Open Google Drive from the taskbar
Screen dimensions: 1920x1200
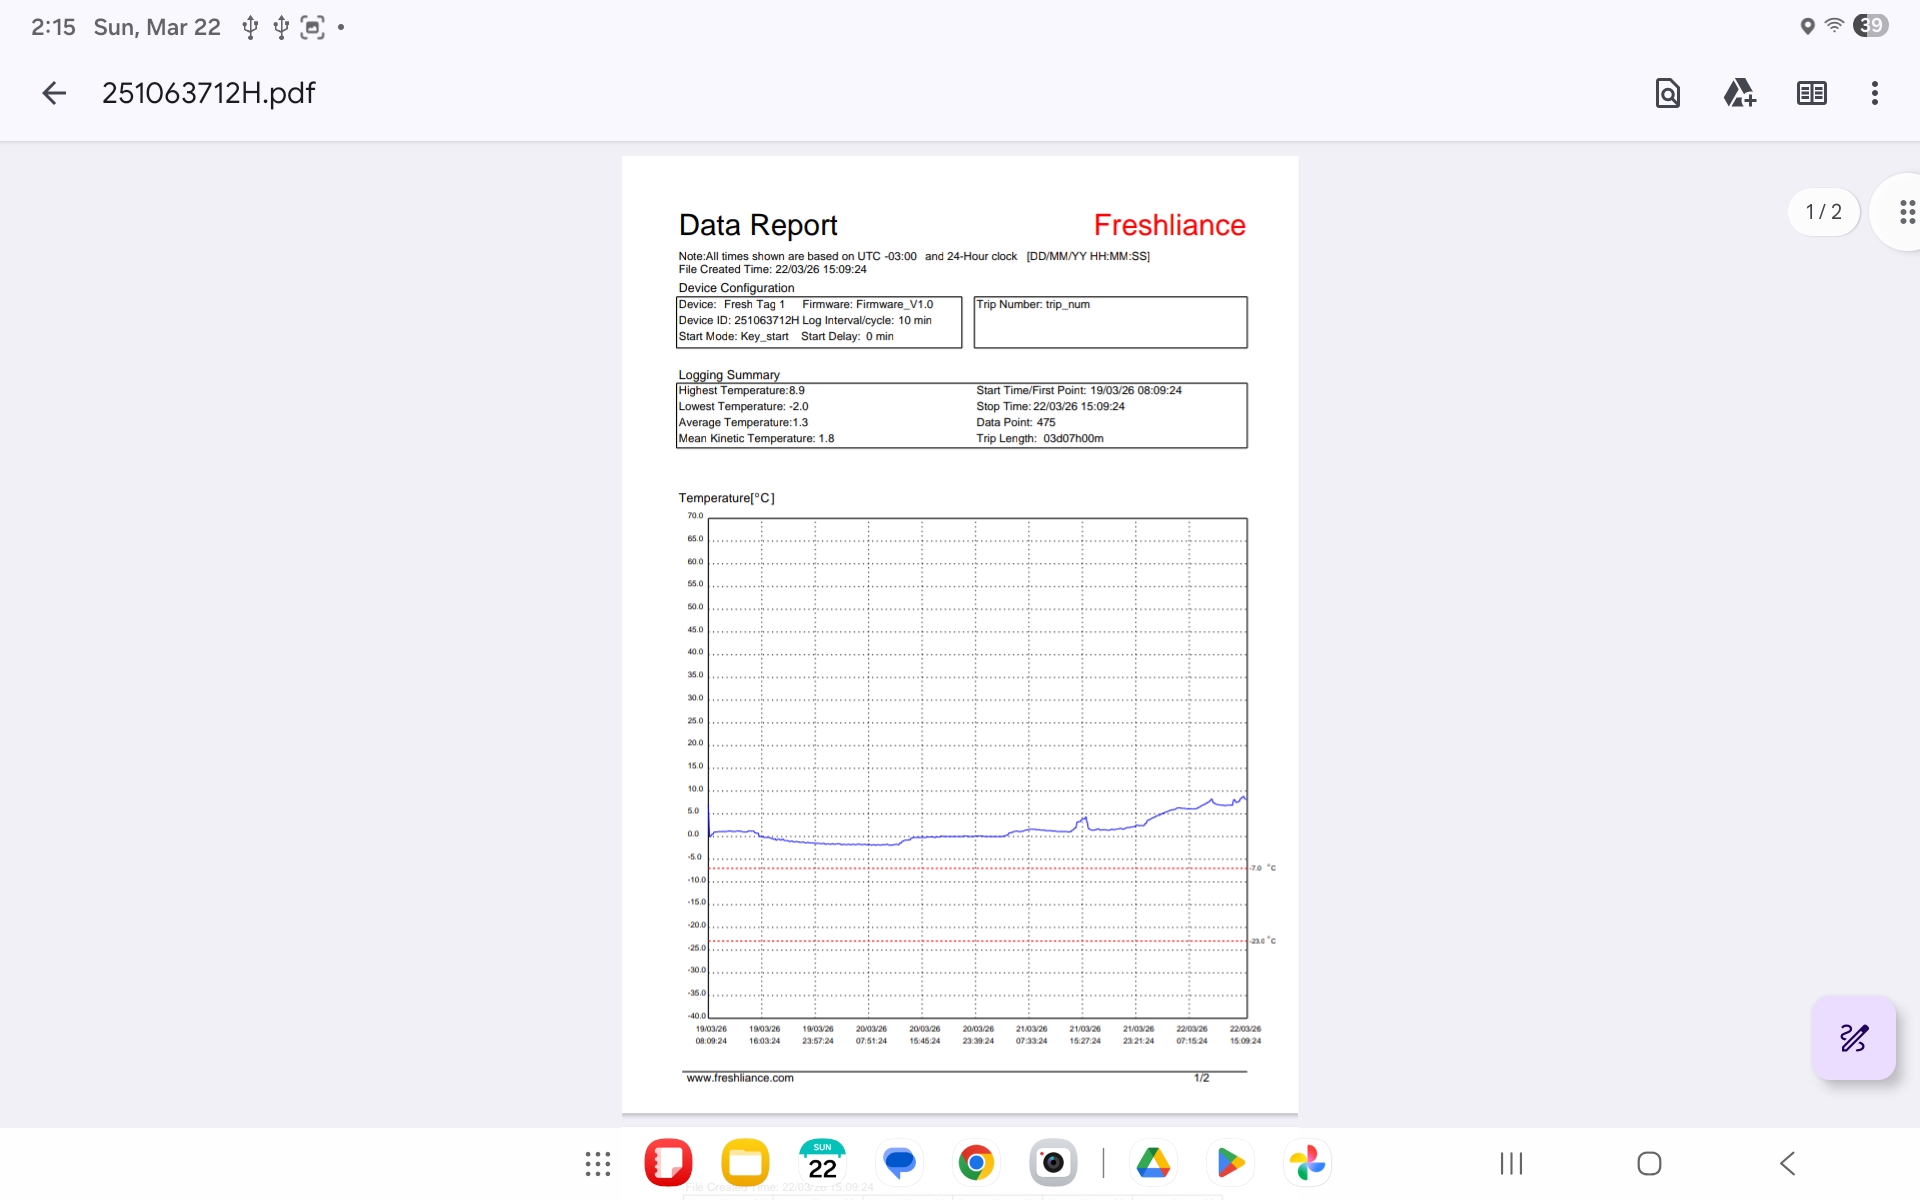pos(1153,1163)
